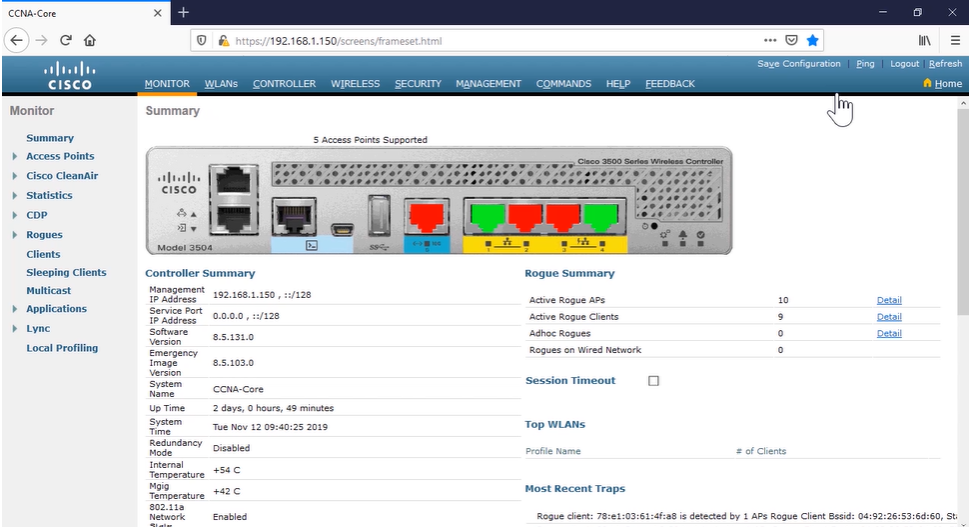Click the Refresh link in header
This screenshot has height=527, width=970.
coord(945,64)
